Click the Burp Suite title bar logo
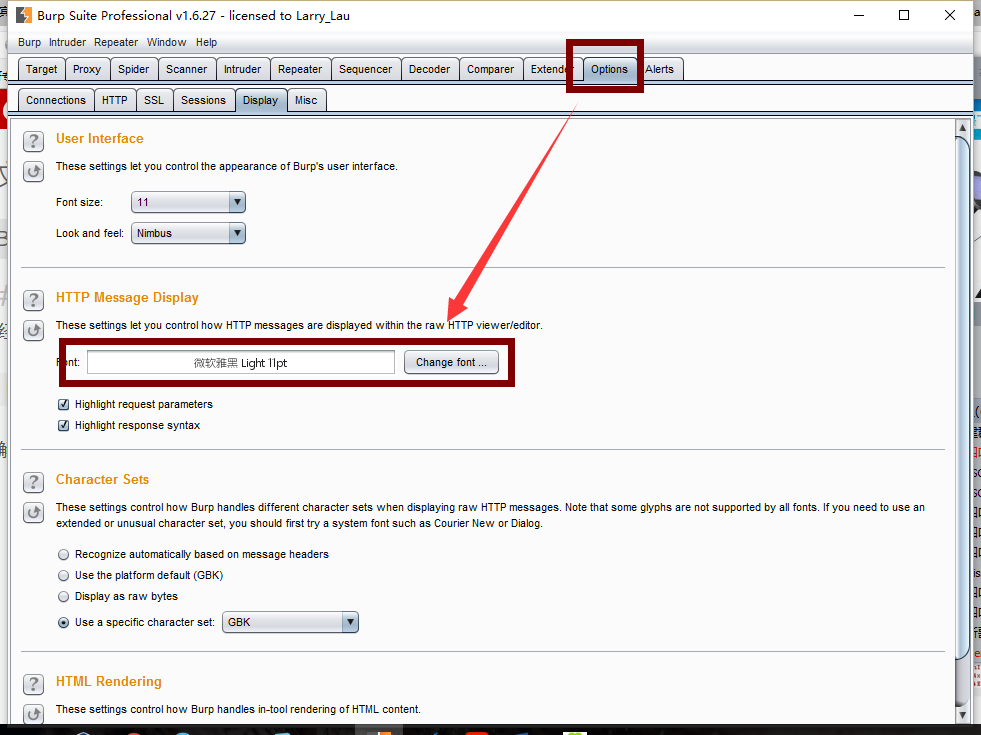The image size is (981, 735). pyautogui.click(x=24, y=15)
